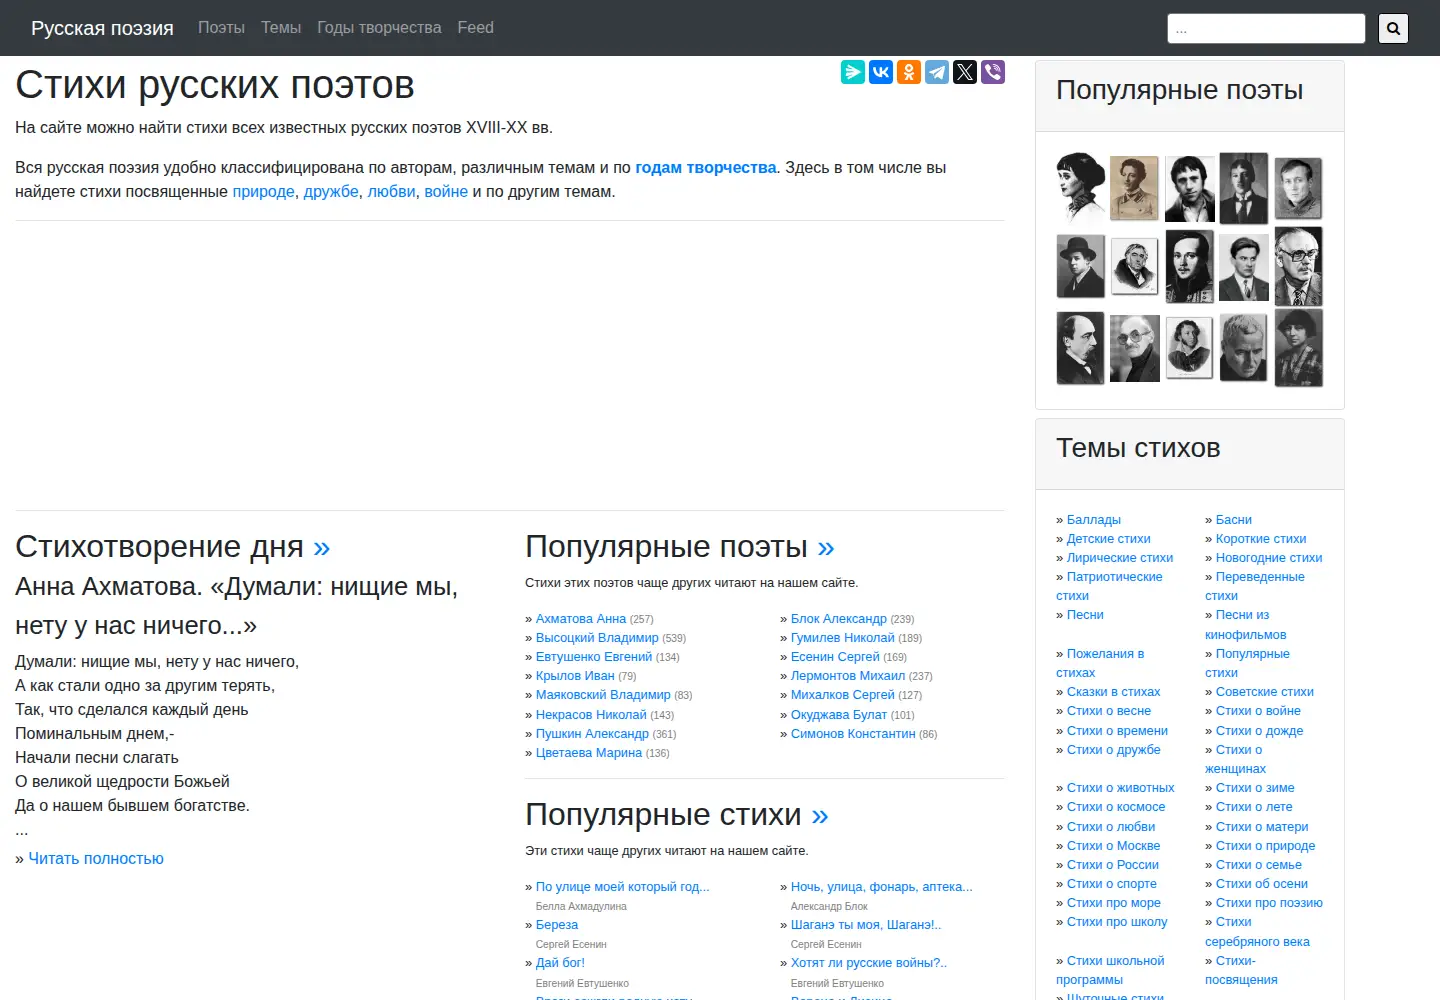Click Читать полностью to read the full poem
The height and width of the screenshot is (1000, 1440).
(x=96, y=859)
